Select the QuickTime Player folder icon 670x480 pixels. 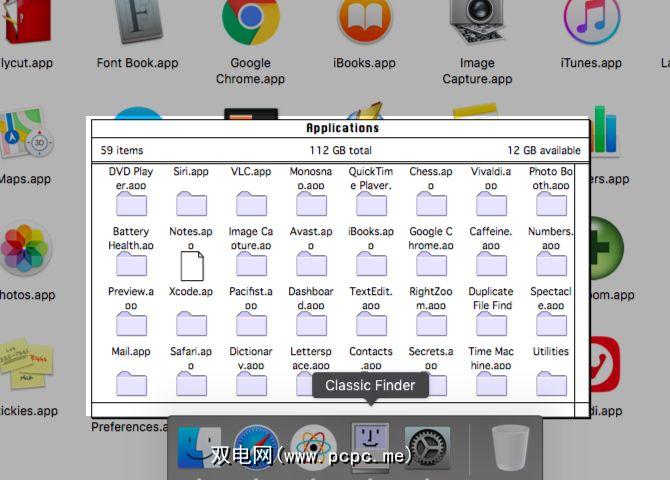[x=371, y=204]
